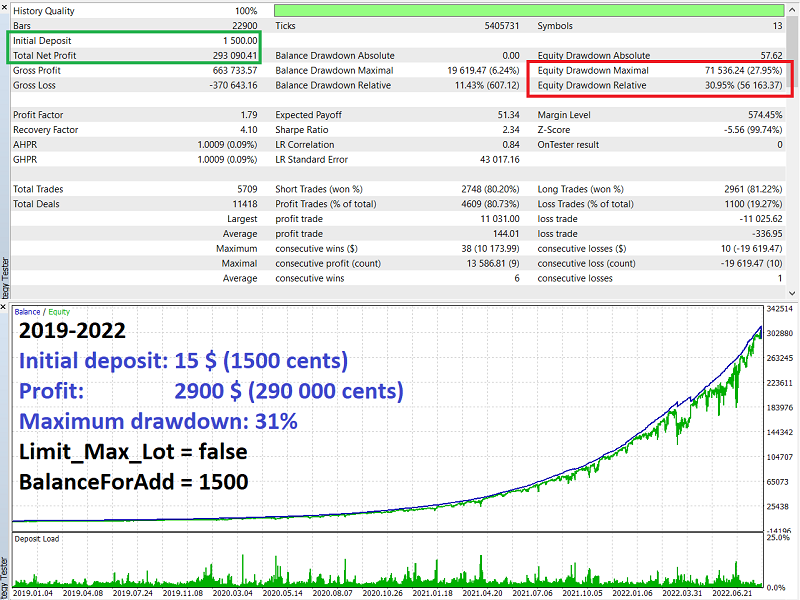Screen dimensions: 800x600
Task: Click Loss Trades value 1100 (19.27%)
Action: [x=753, y=204]
